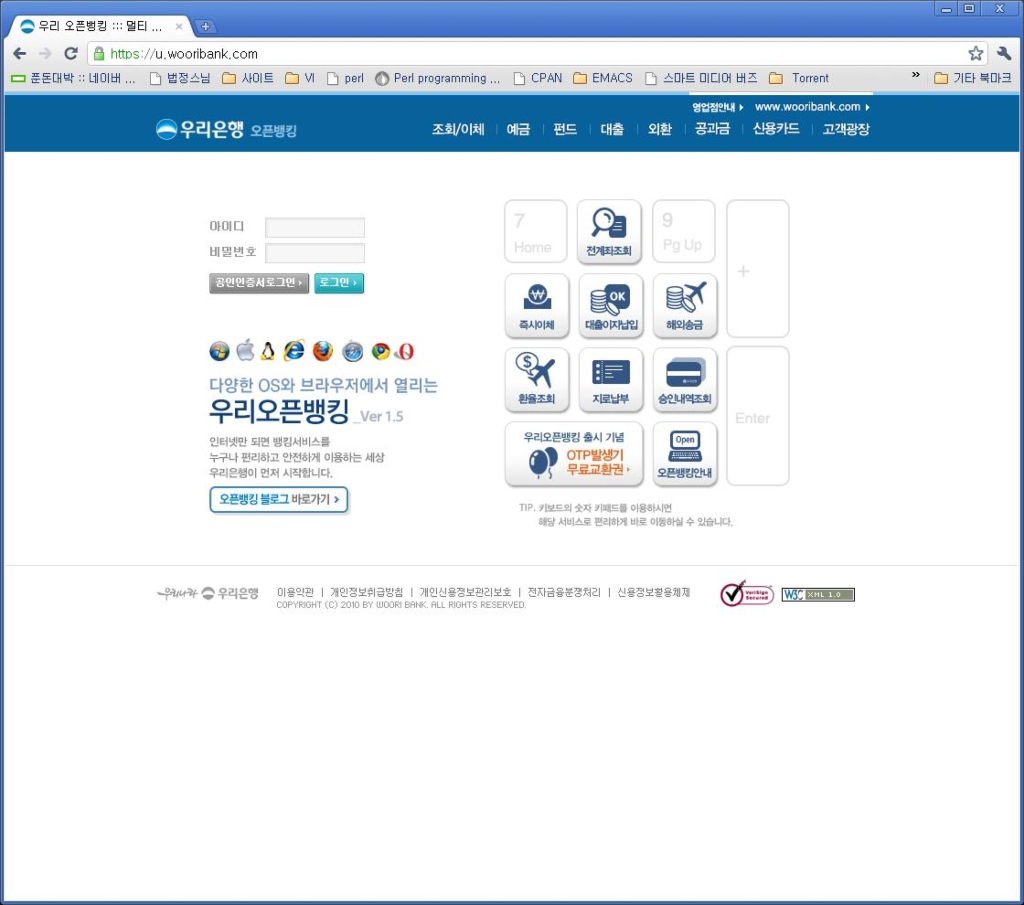Click 오픈뱅킹 블로그 바로가기 button
Image resolution: width=1024 pixels, height=905 pixels.
click(x=279, y=500)
